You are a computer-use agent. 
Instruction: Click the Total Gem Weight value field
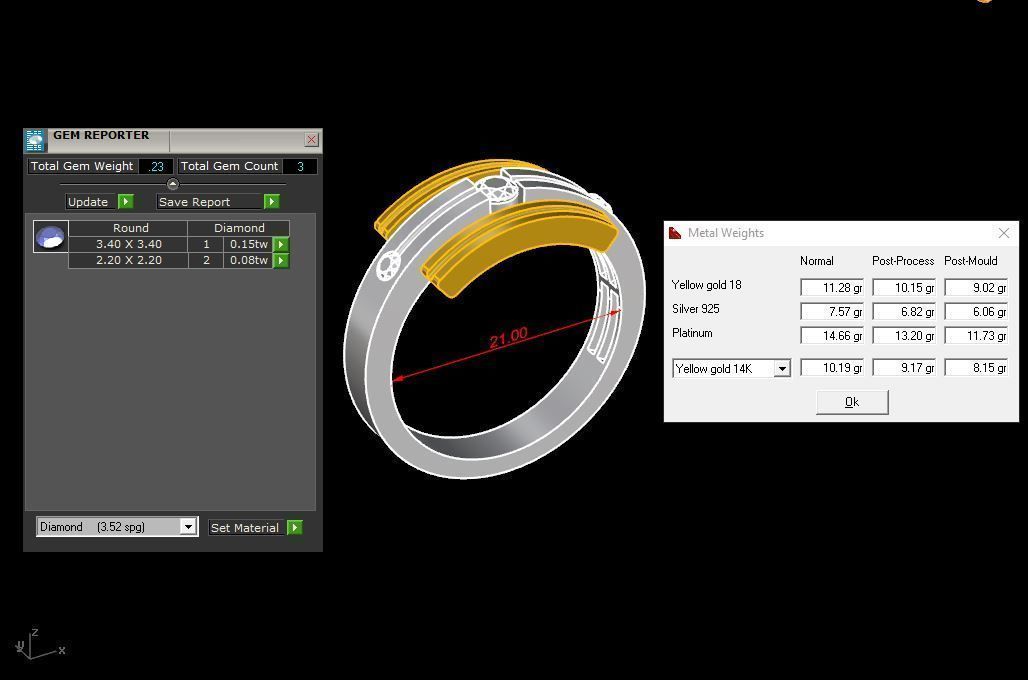coord(156,167)
